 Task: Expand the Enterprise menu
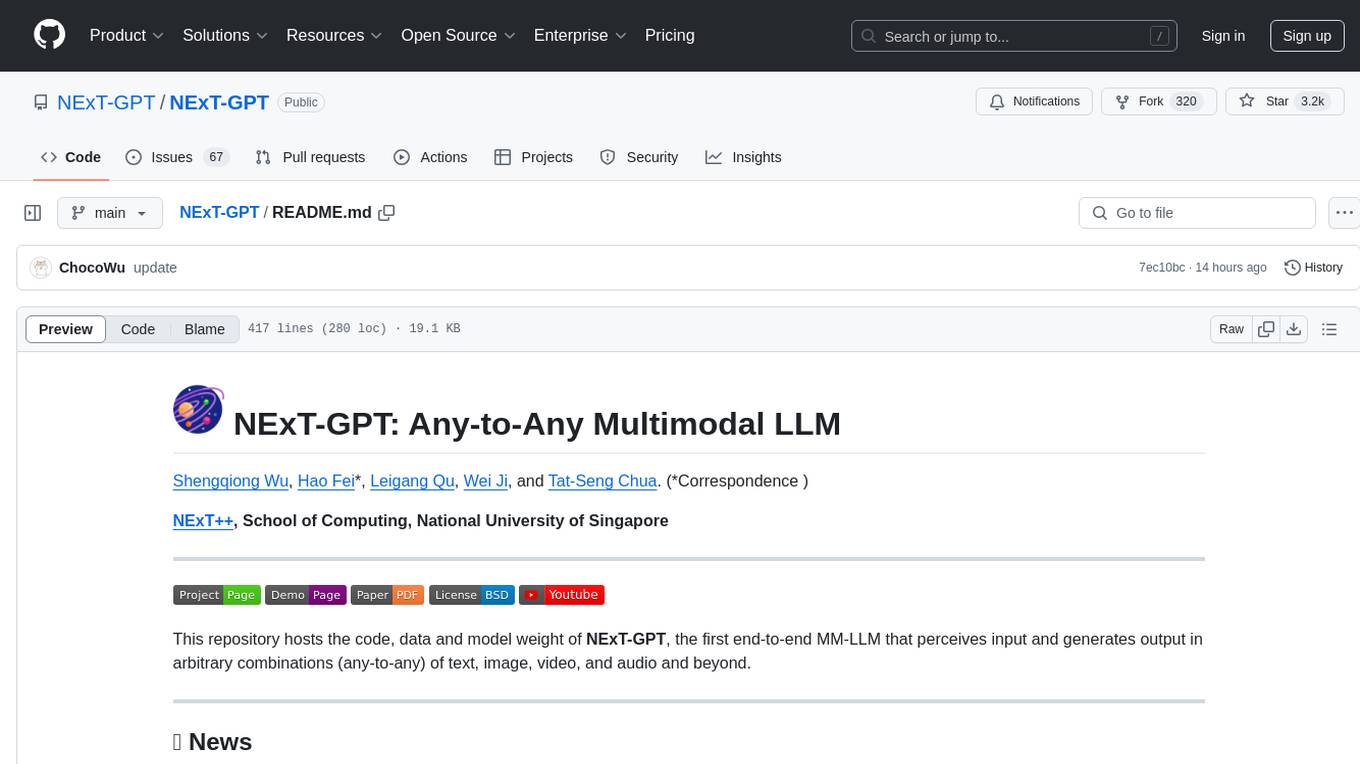[x=580, y=35]
